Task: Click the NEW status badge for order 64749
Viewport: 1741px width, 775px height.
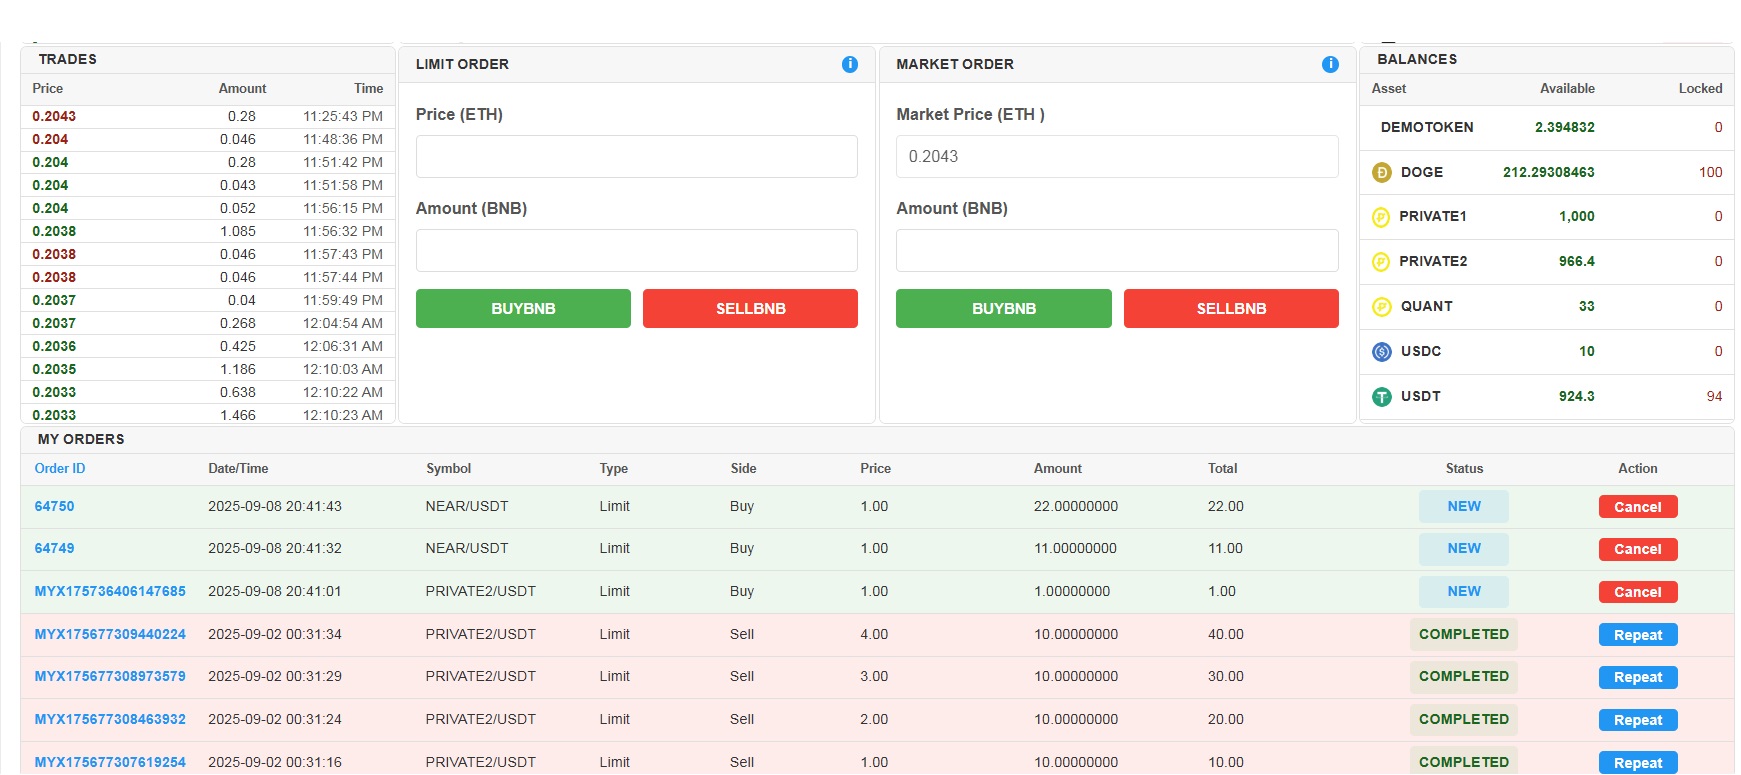Action: click(1463, 548)
